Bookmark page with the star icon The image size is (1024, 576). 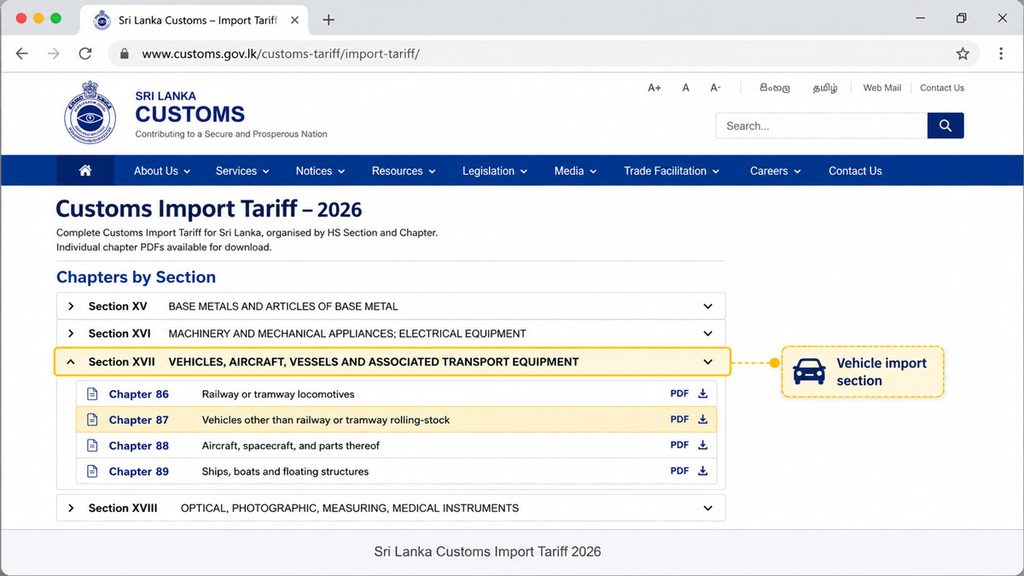pyautogui.click(x=963, y=54)
